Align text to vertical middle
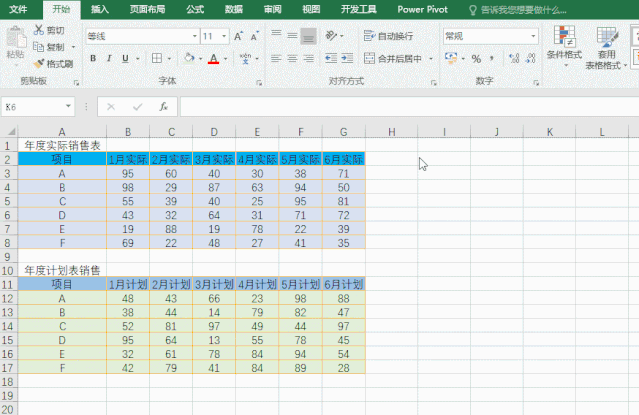The height and width of the screenshot is (415, 639). 292,36
